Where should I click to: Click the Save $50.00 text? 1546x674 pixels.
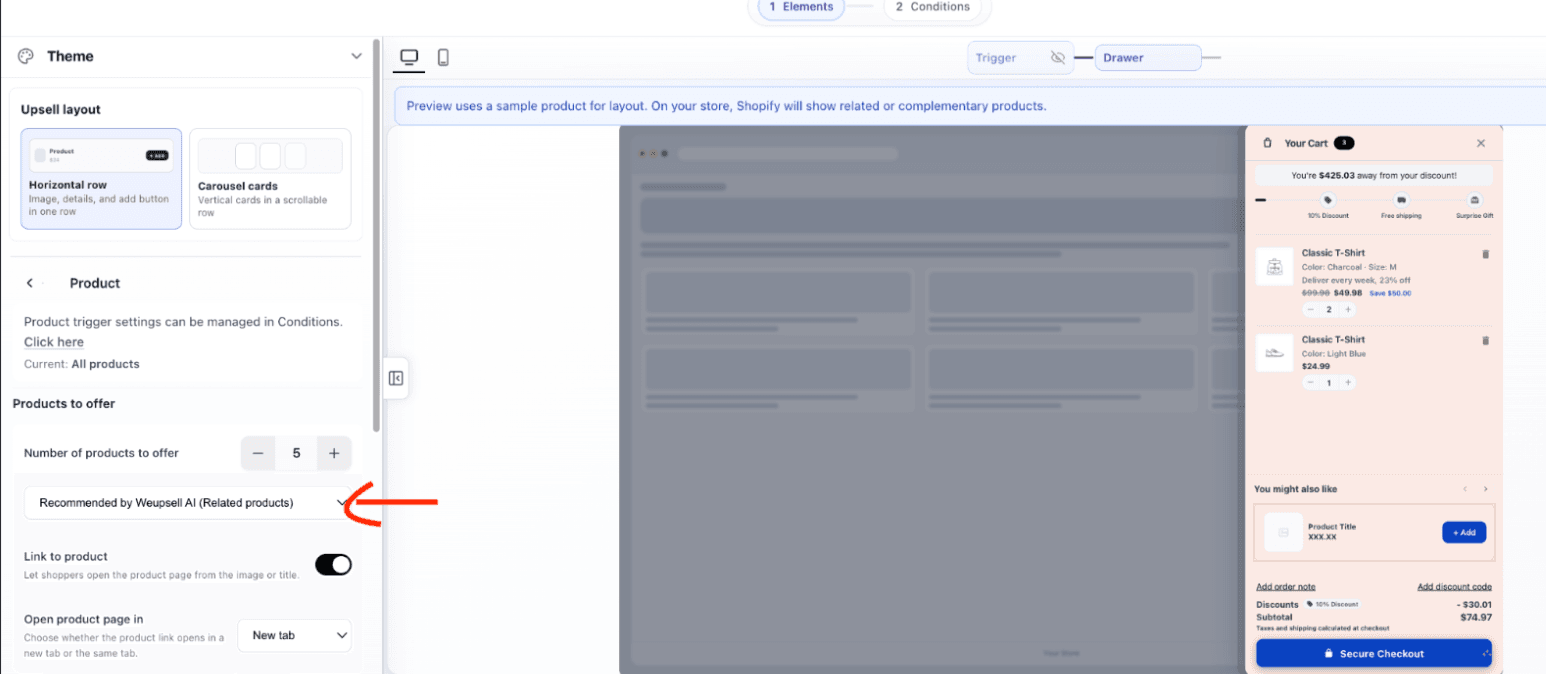1390,293
